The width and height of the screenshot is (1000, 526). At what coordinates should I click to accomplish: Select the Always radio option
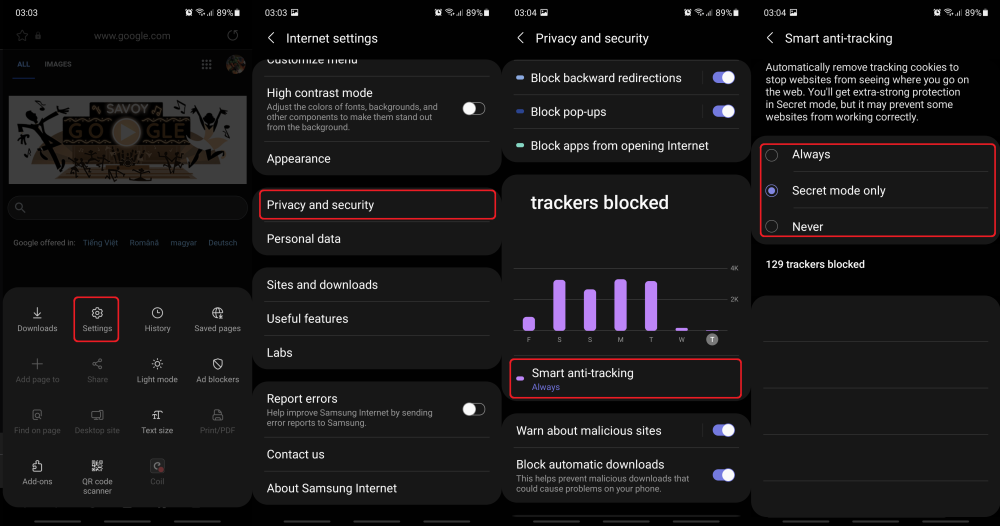pyautogui.click(x=772, y=155)
